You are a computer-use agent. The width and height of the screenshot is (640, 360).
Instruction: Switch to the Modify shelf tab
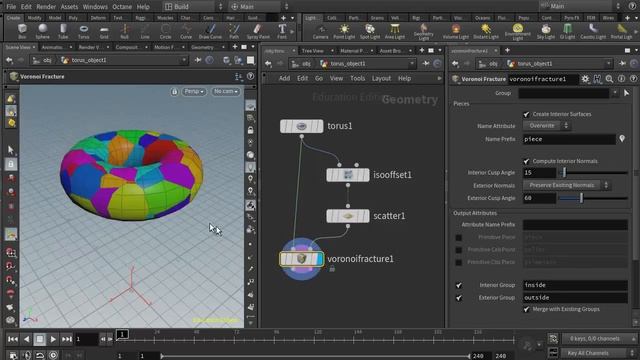(35, 18)
